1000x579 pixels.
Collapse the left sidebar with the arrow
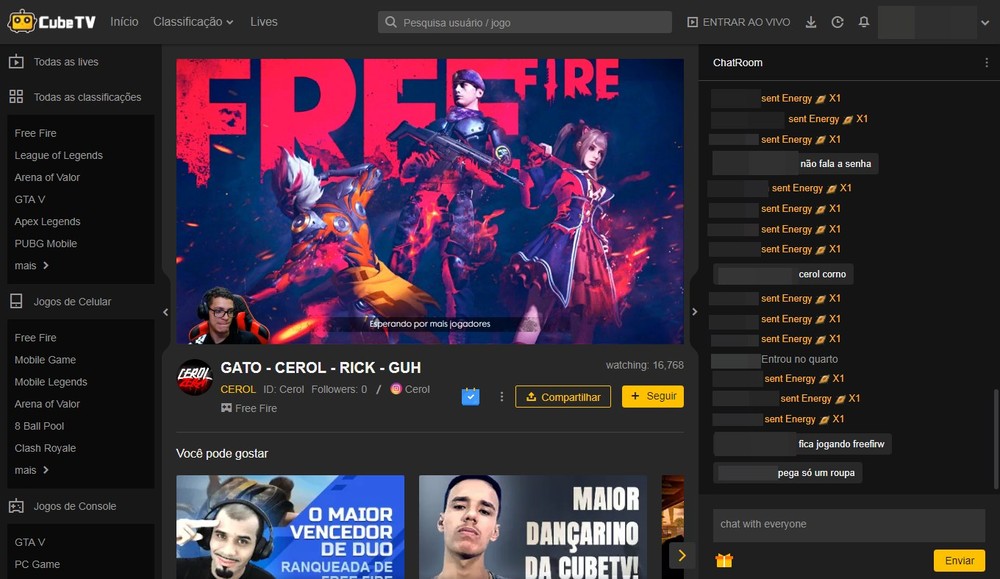pos(166,311)
